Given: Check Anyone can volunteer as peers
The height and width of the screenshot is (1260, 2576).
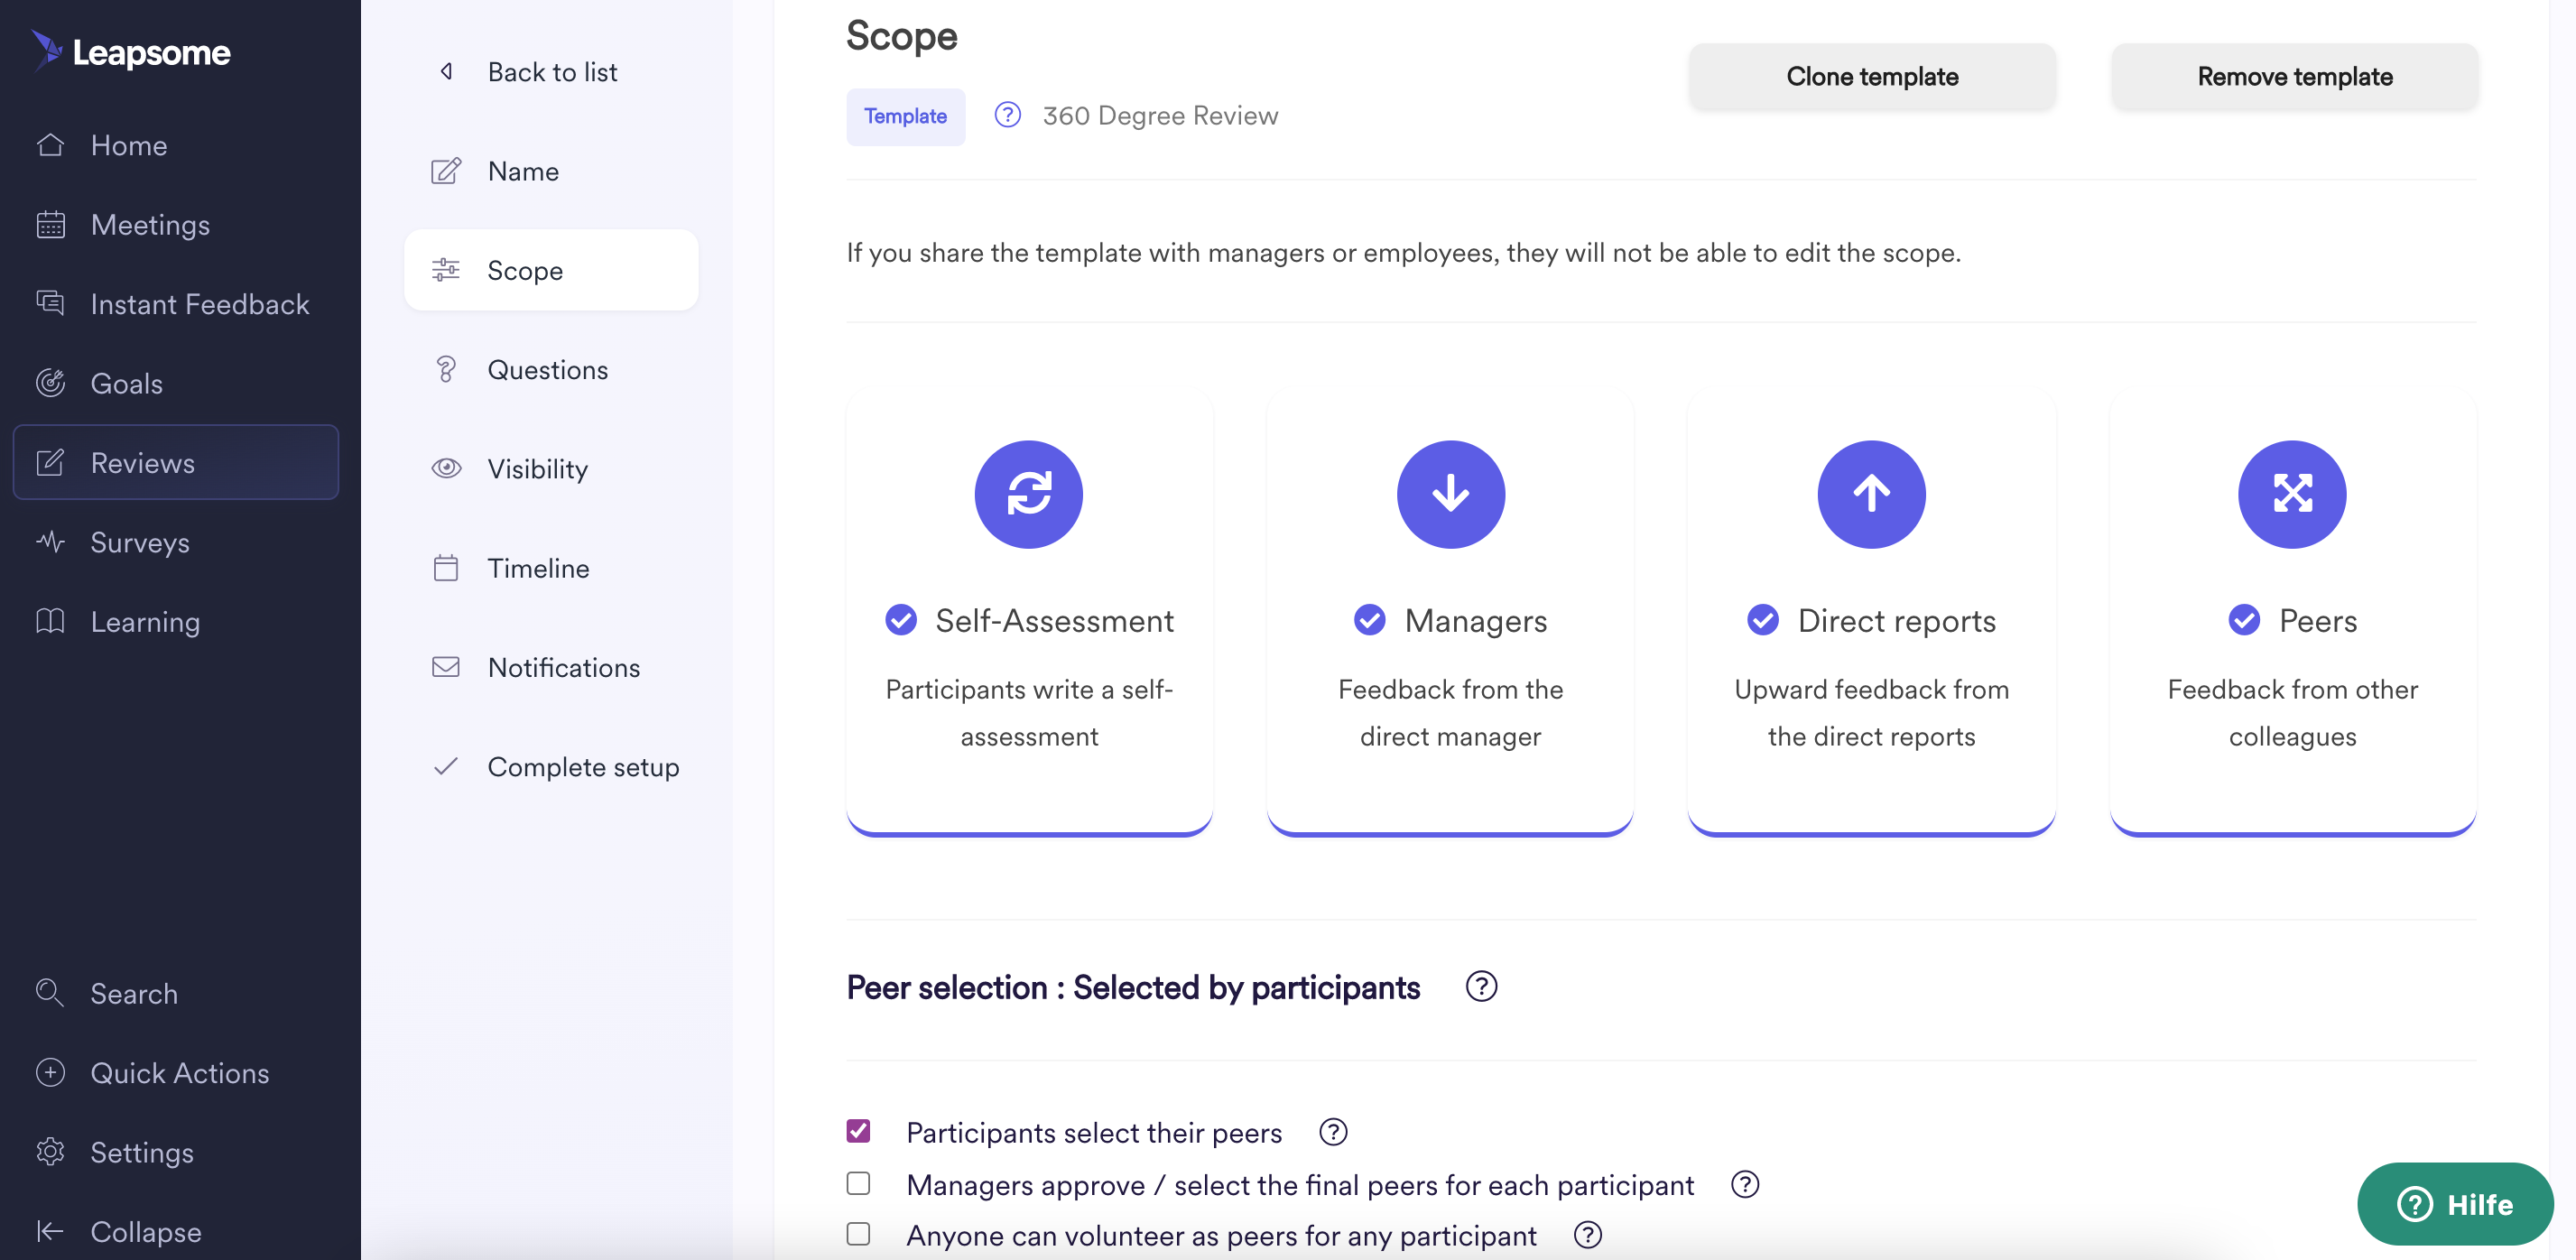Looking at the screenshot, I should coord(858,1234).
